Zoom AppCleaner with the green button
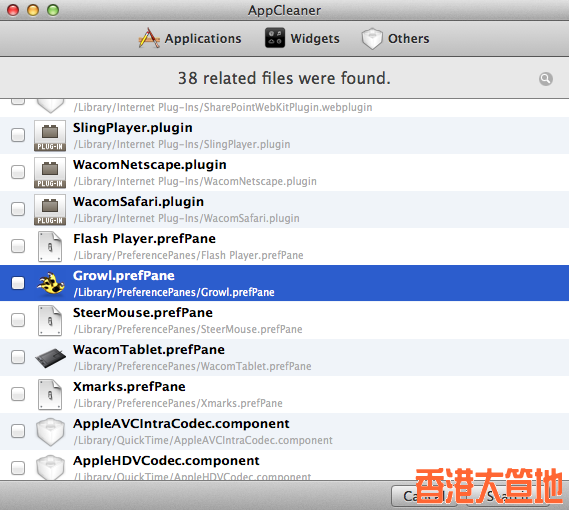The height and width of the screenshot is (510, 569). click(x=53, y=10)
